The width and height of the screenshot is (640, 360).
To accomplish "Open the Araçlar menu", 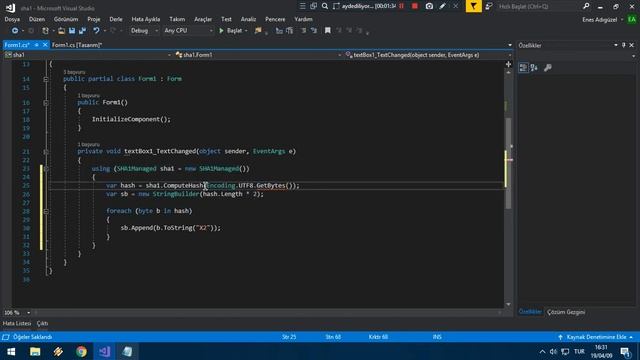I will coord(203,19).
